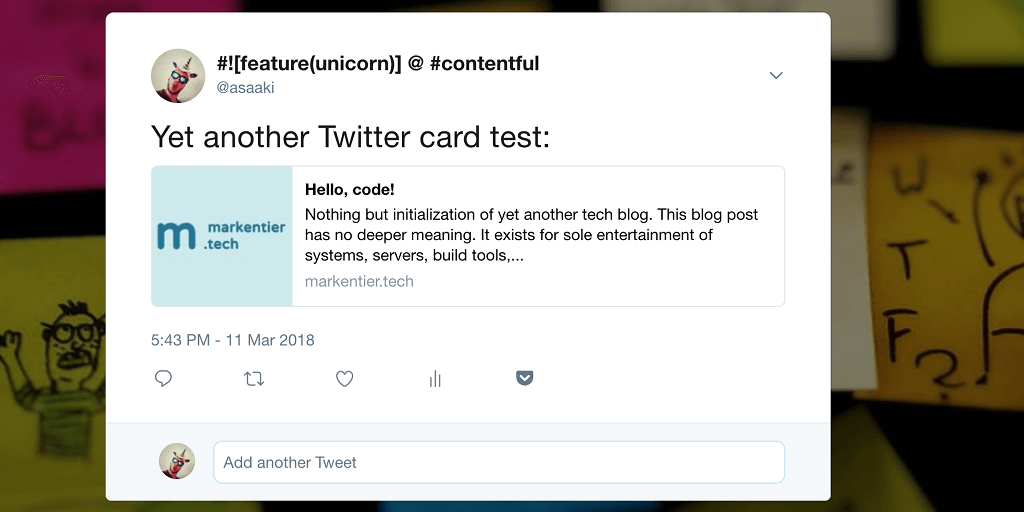This screenshot has height=512, width=1024.
Task: Open the @asaaki handle link
Action: coord(244,88)
